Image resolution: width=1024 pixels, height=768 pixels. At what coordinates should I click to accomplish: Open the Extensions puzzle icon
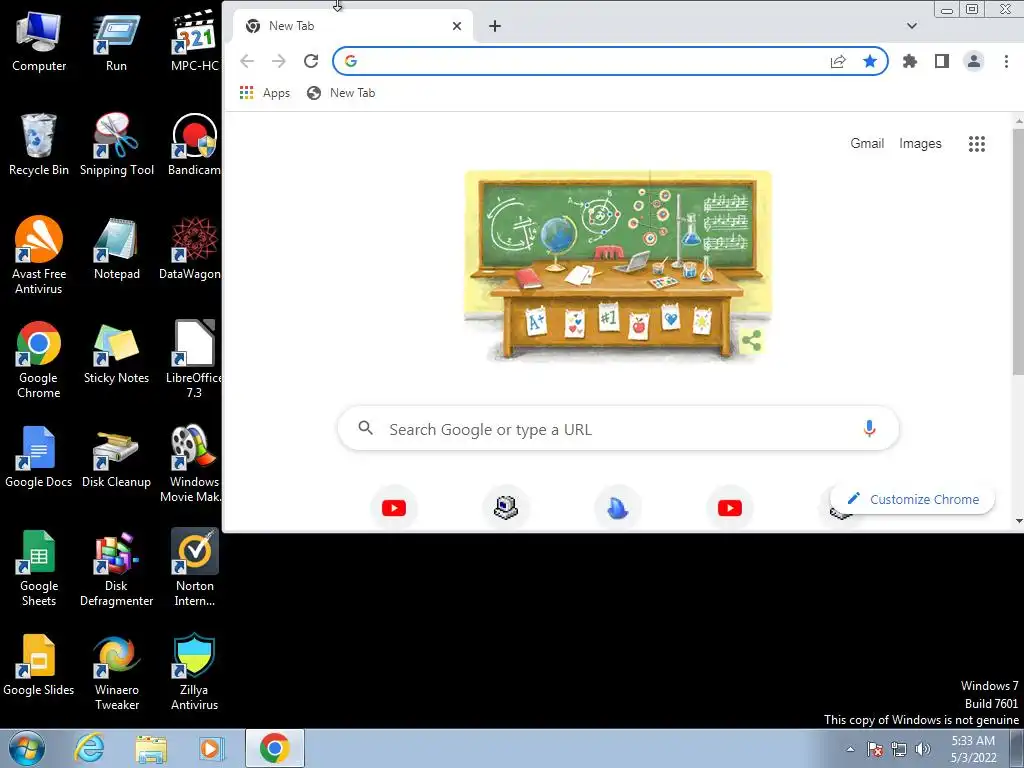click(910, 61)
